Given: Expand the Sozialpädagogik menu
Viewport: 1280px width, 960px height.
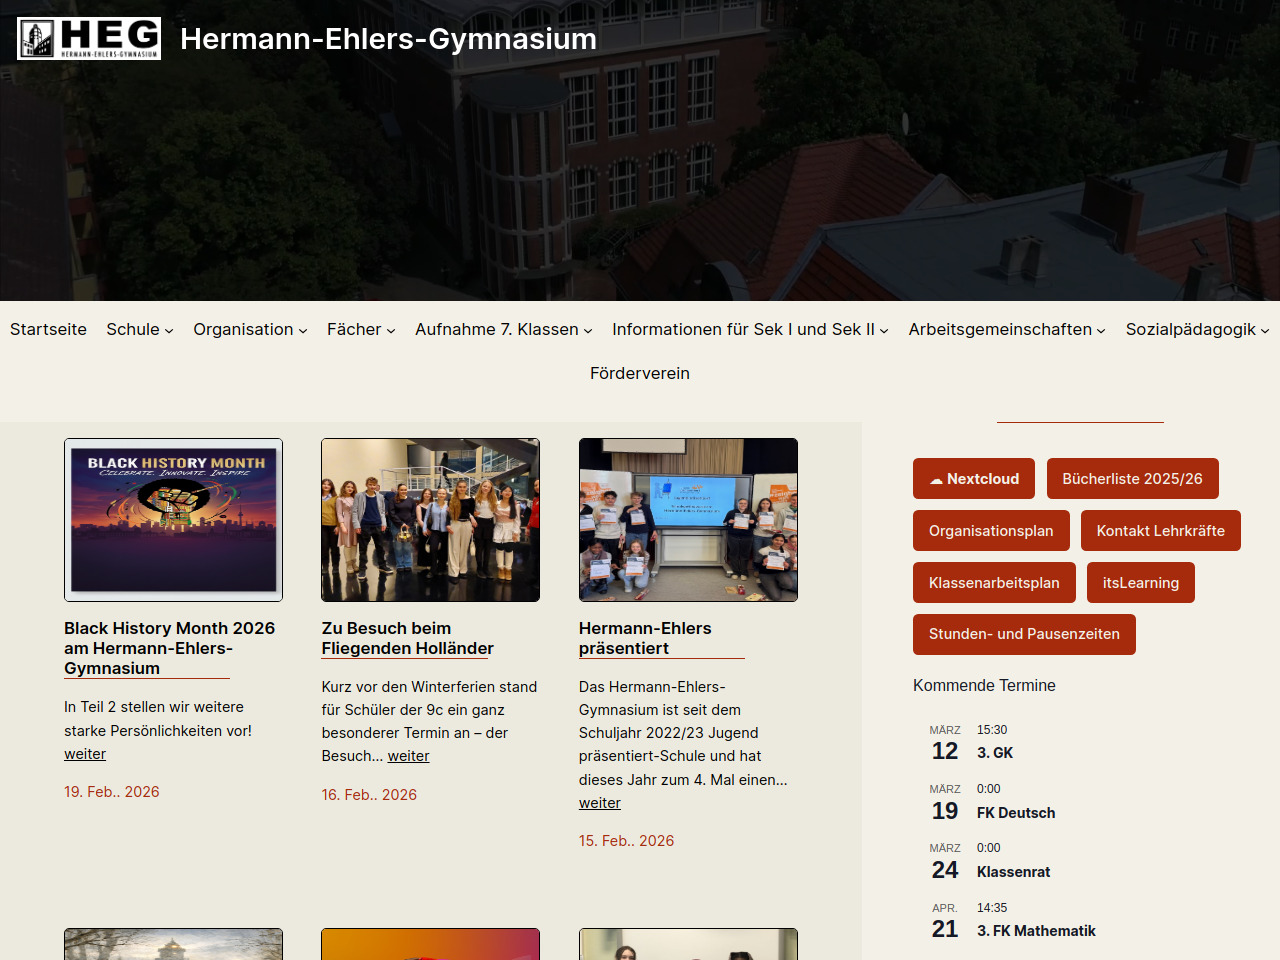Looking at the screenshot, I should [1196, 329].
